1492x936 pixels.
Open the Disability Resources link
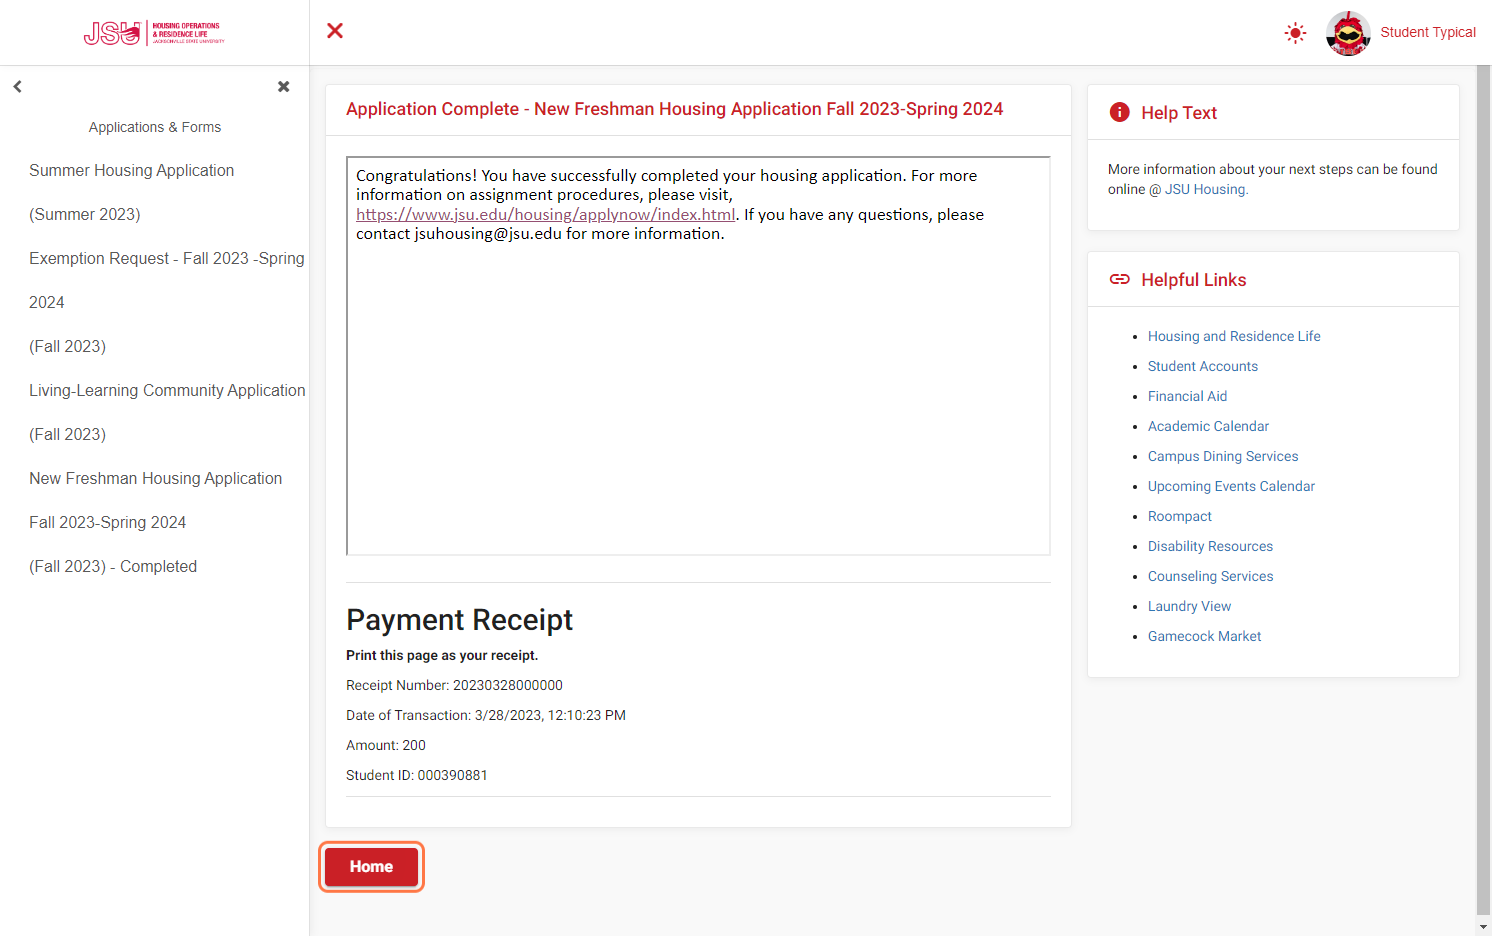tap(1211, 547)
